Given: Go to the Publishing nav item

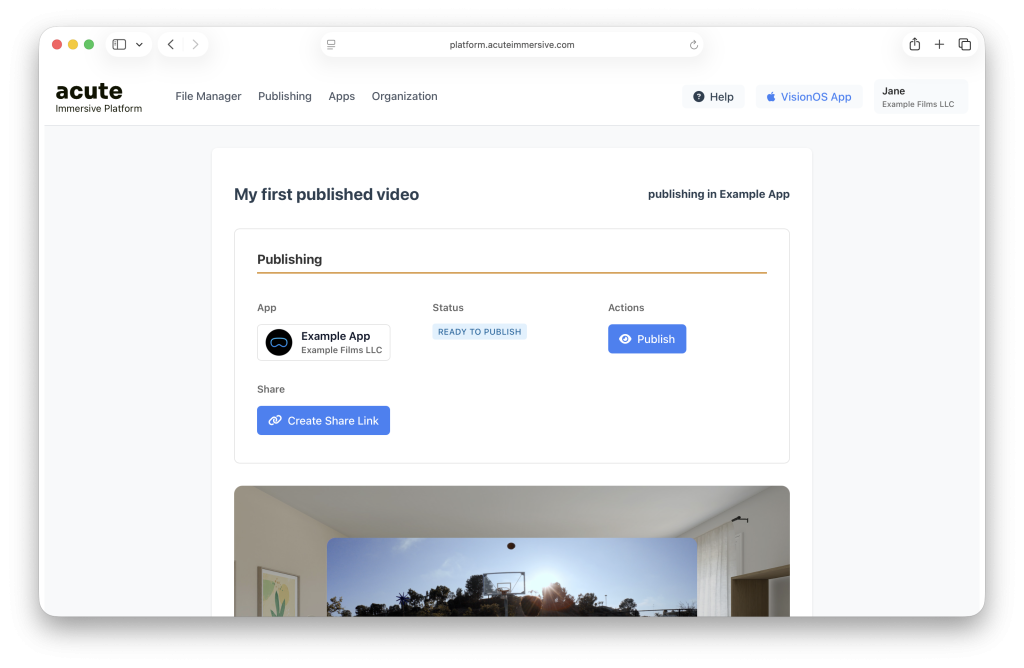Looking at the screenshot, I should click(x=285, y=97).
